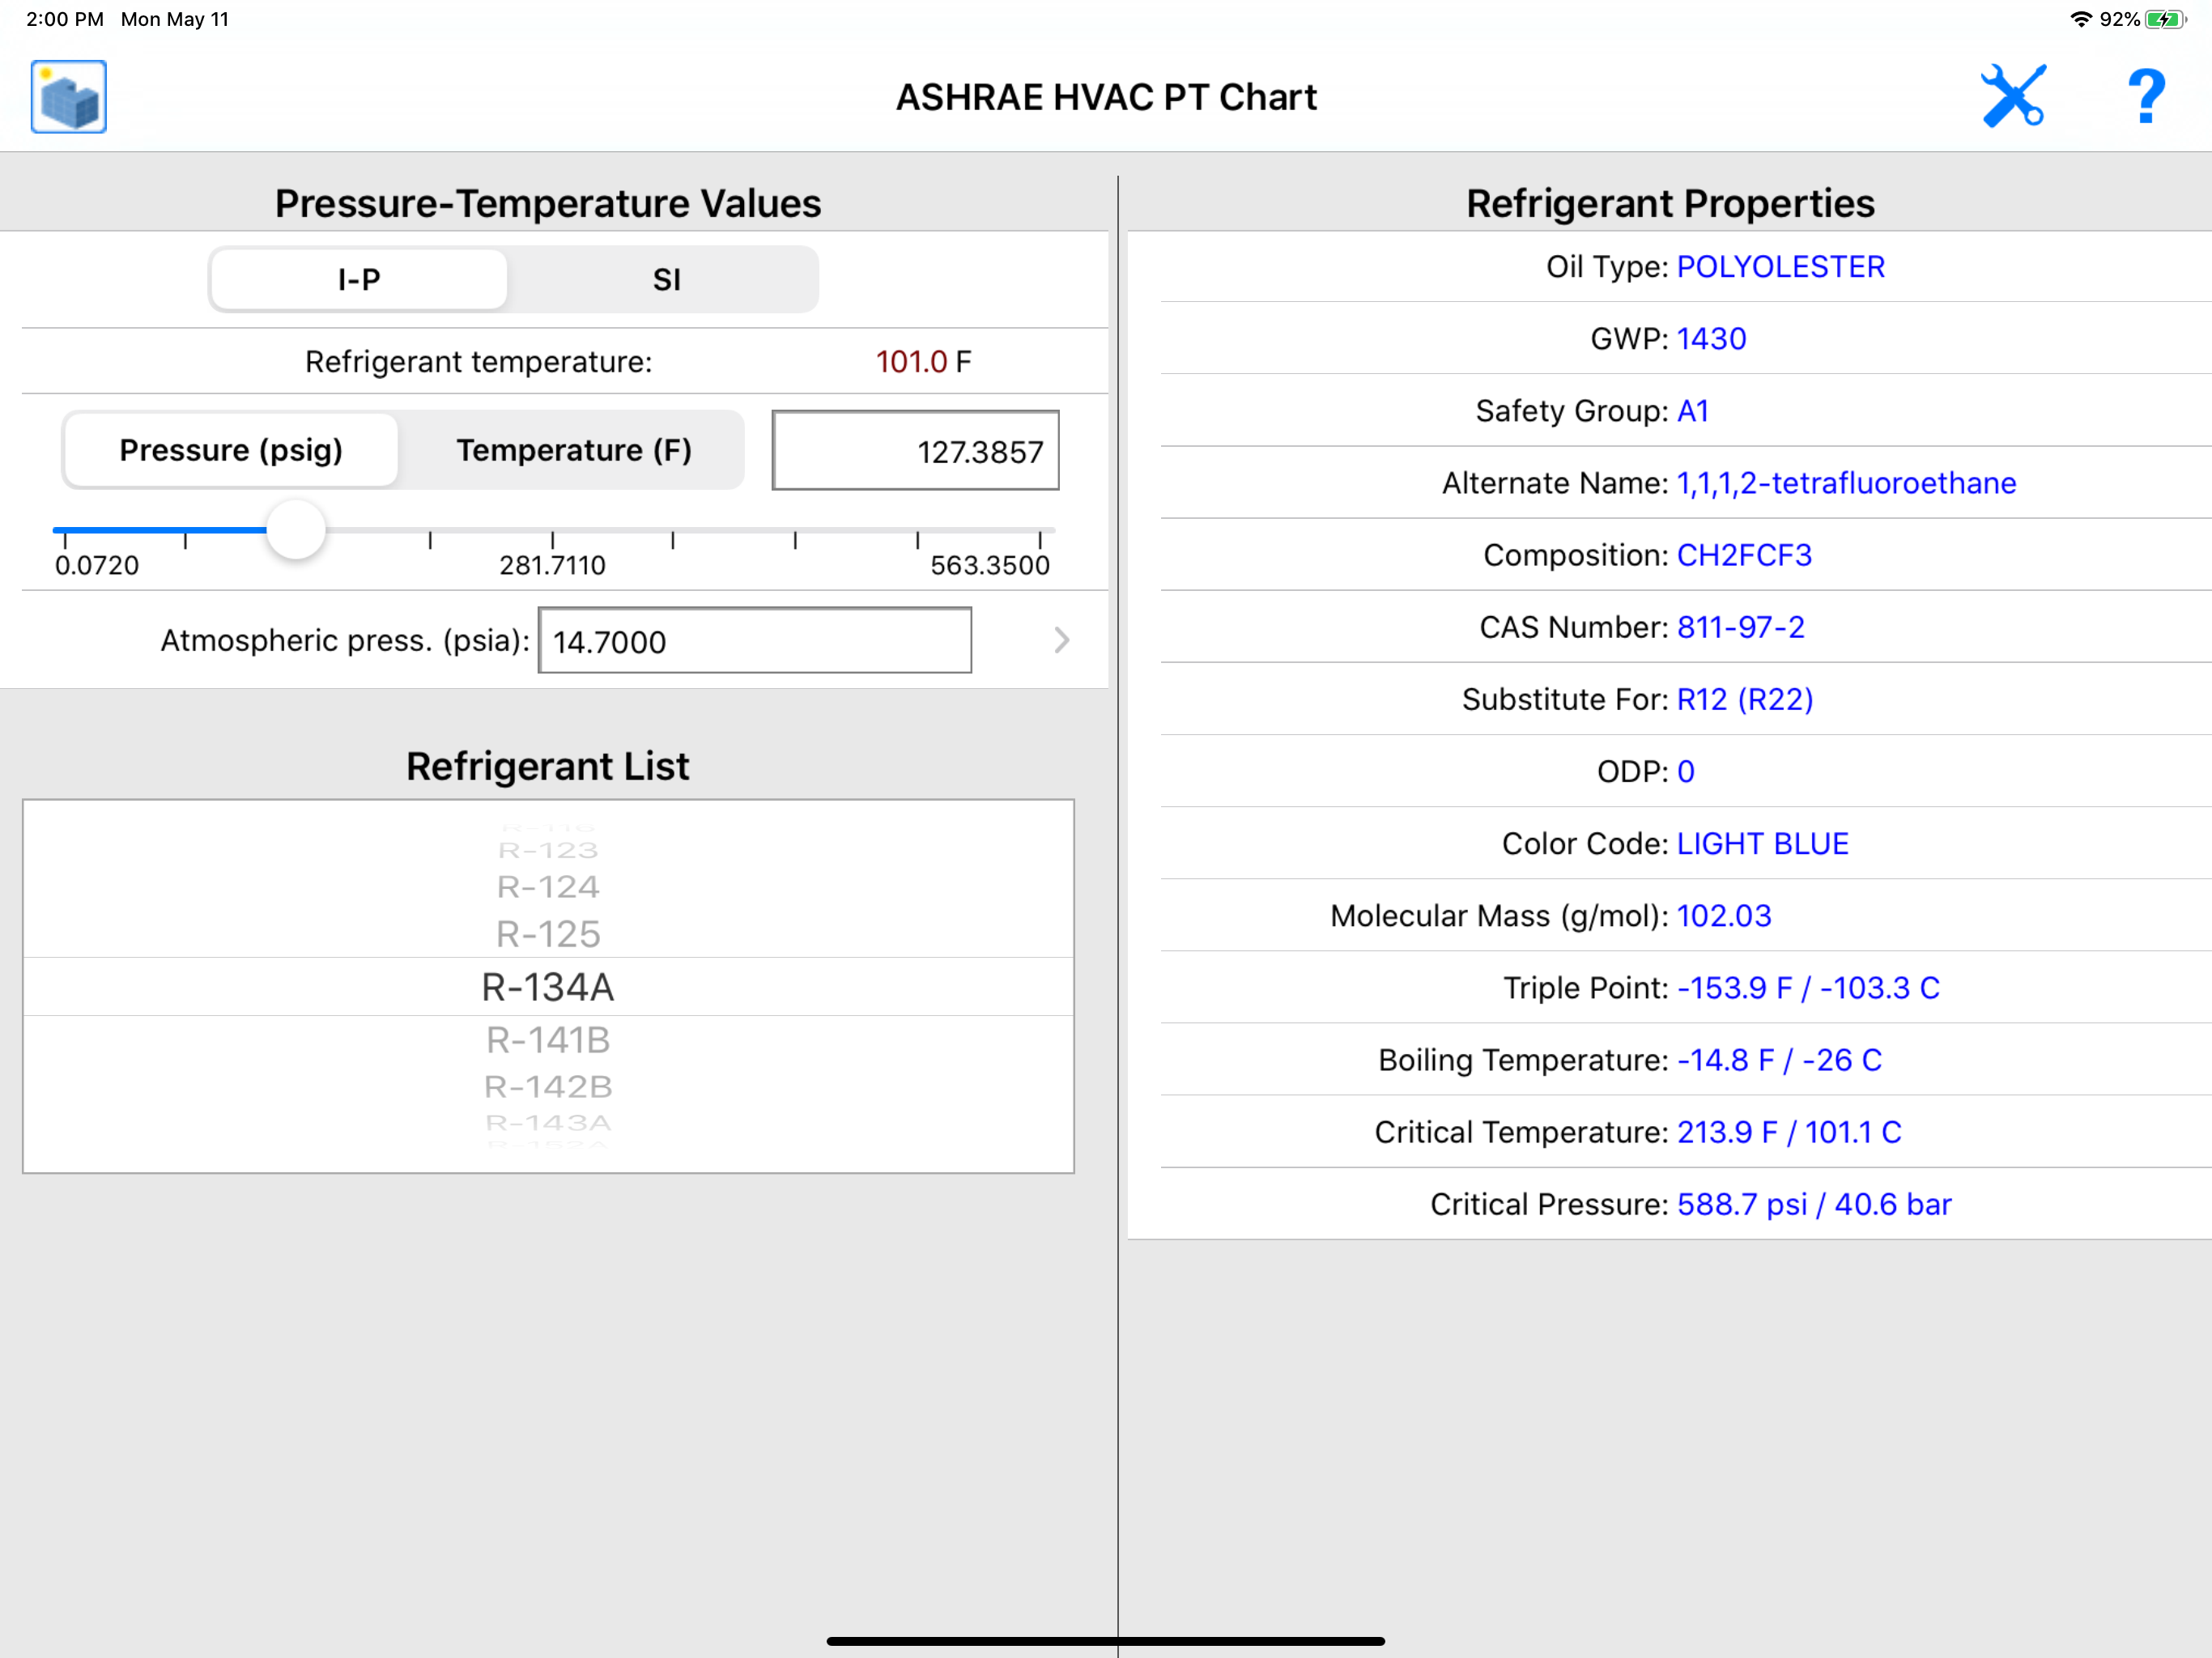Click the composition value CH2FCF3
Image resolution: width=2212 pixels, height=1658 pixels.
[1744, 555]
